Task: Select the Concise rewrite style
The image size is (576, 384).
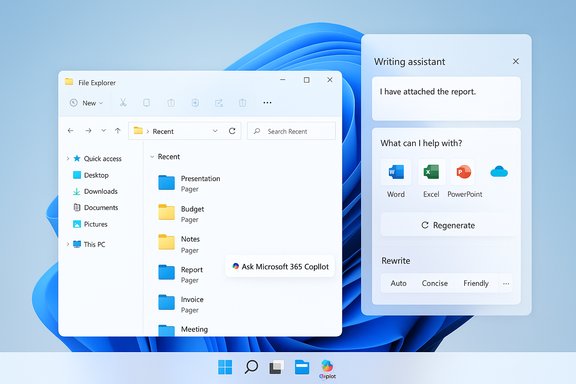Action: coord(435,283)
